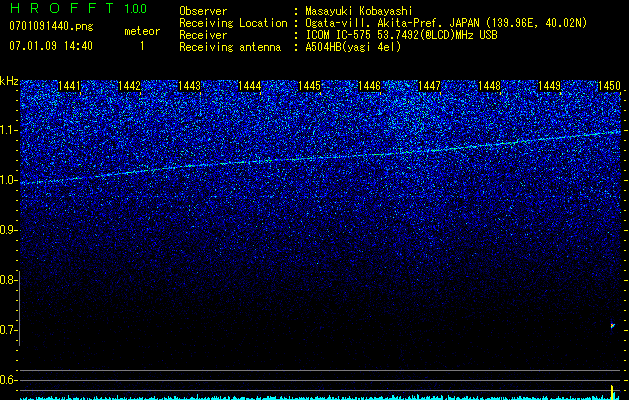The width and height of the screenshot is (629, 400).
Task: Click the Receiver field label
Action: coord(203,35)
